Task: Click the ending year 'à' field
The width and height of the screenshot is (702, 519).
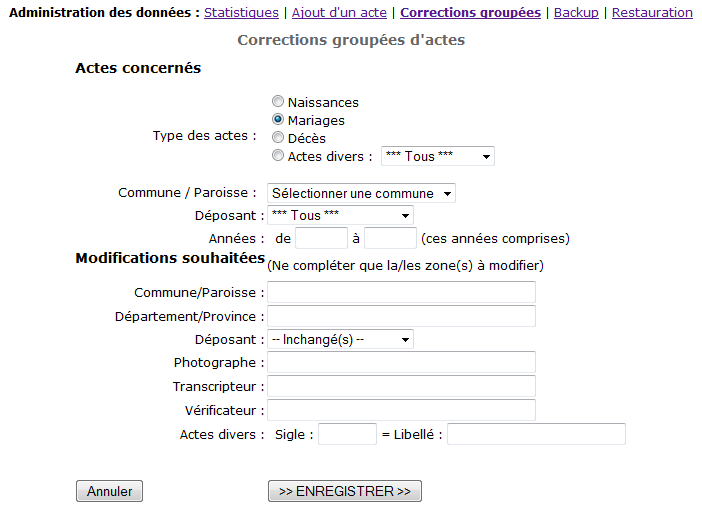Action: (390, 238)
